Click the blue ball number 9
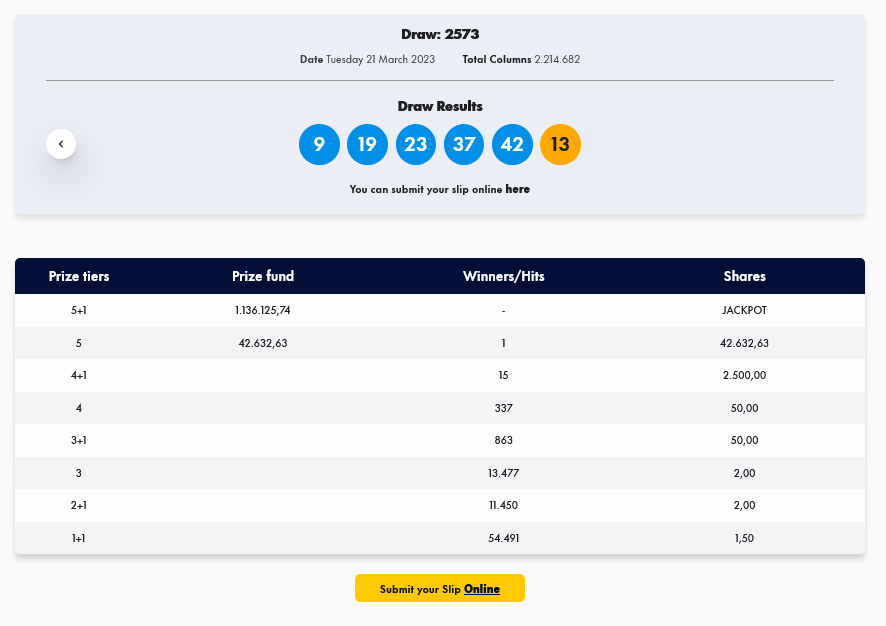Viewport: 886px width, 626px height. 319,145
